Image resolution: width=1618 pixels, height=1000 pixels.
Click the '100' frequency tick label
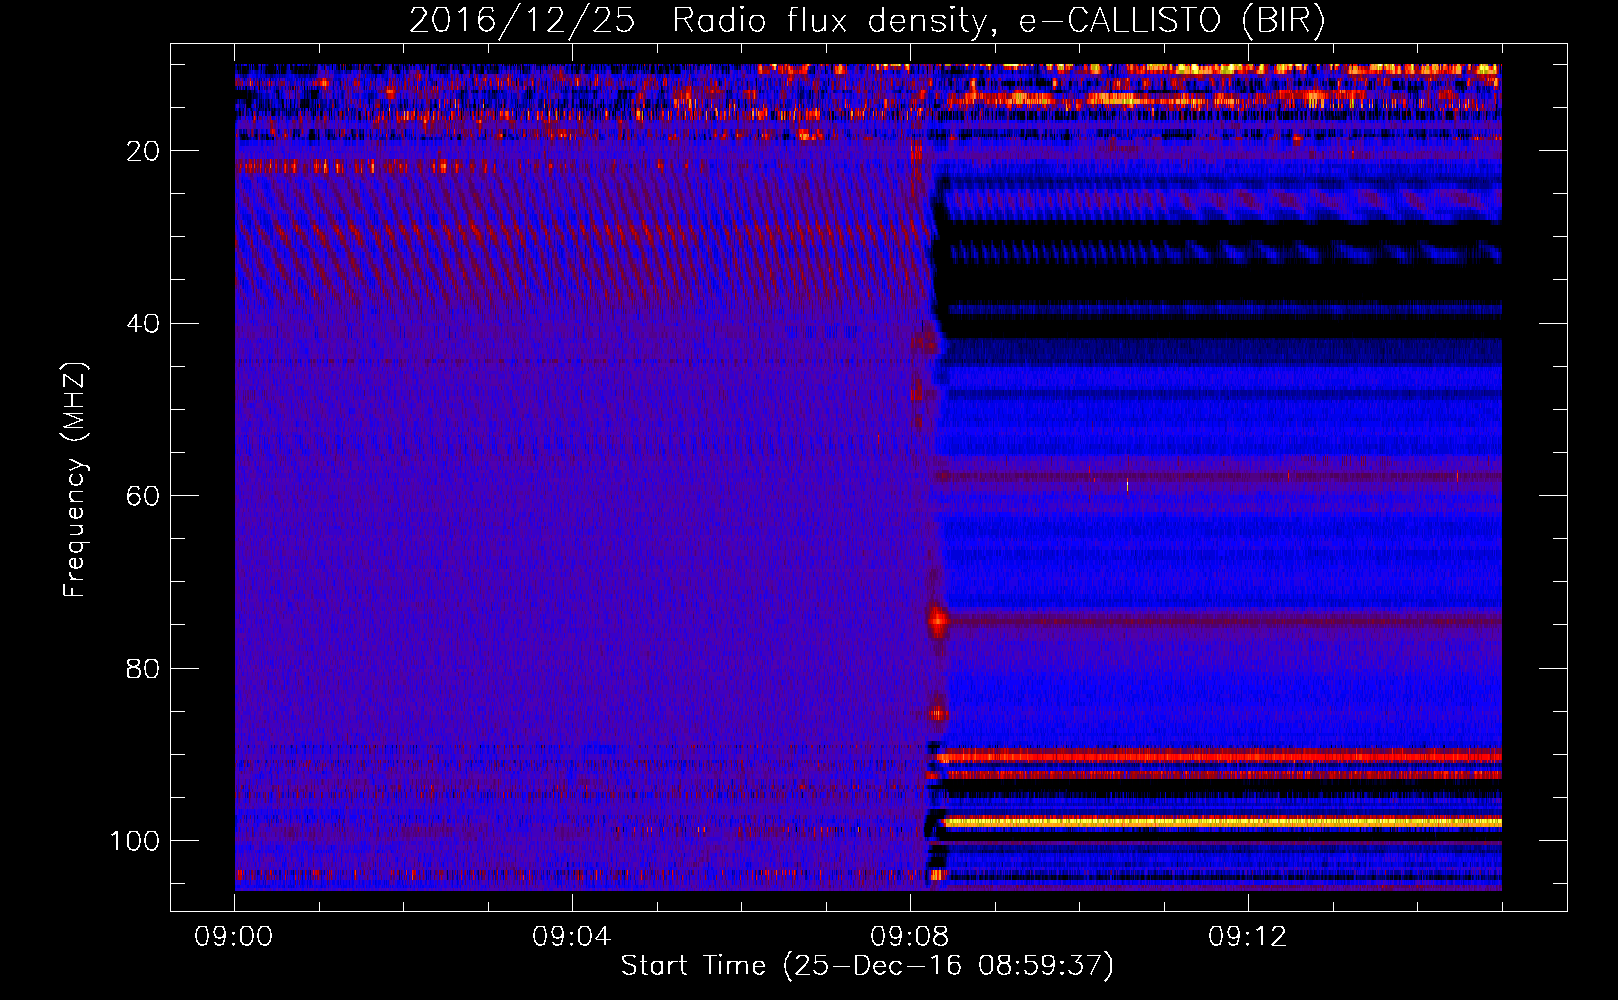click(135, 840)
